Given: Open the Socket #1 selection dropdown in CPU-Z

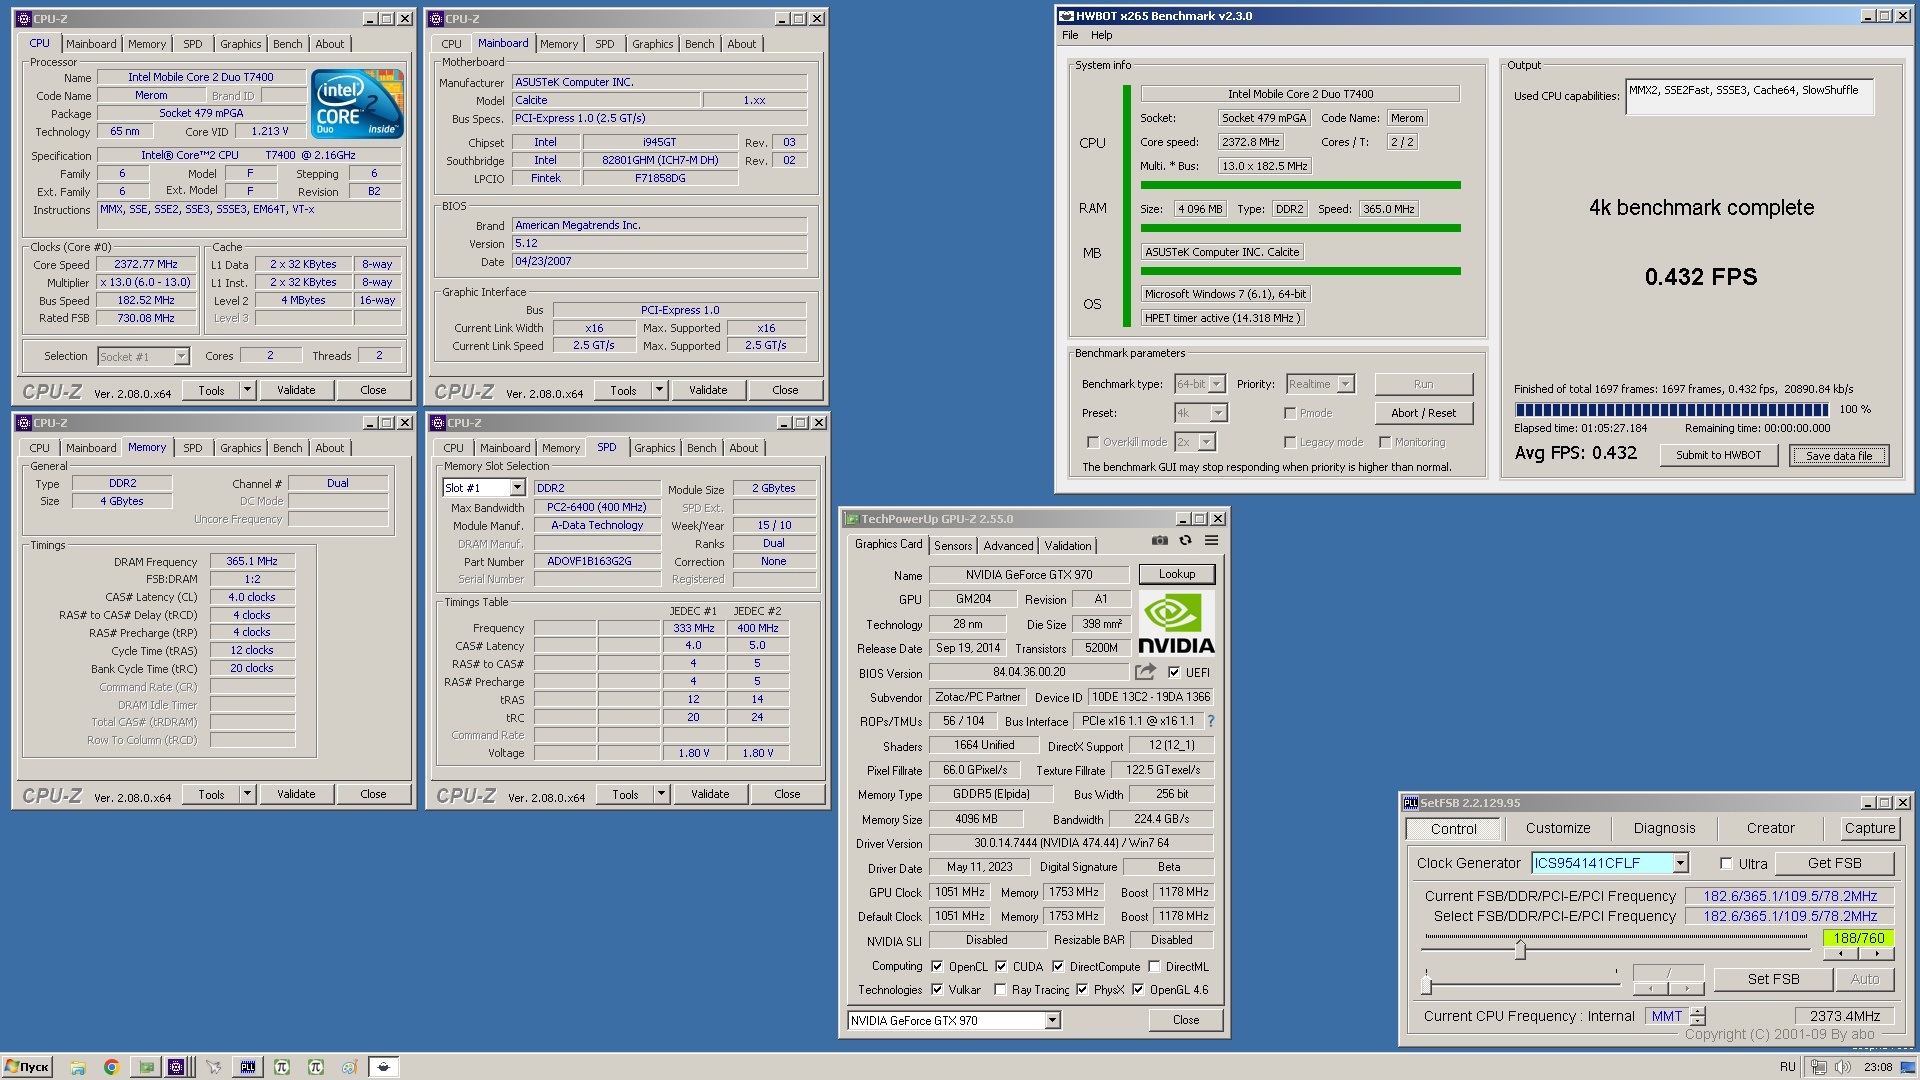Looking at the screenshot, I should (x=181, y=356).
